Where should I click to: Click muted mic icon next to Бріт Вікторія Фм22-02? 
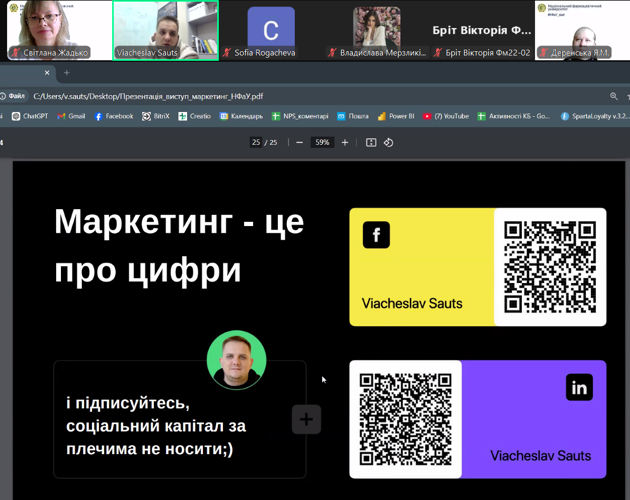(438, 53)
